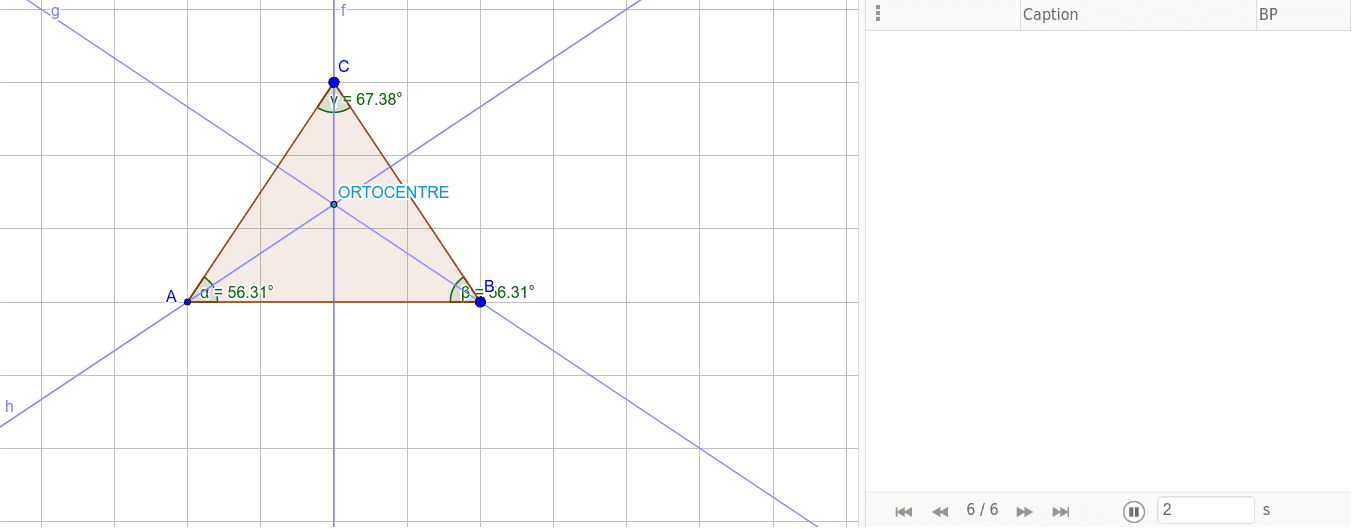
Task: Click the step counter 6 / 6
Action: (982, 510)
